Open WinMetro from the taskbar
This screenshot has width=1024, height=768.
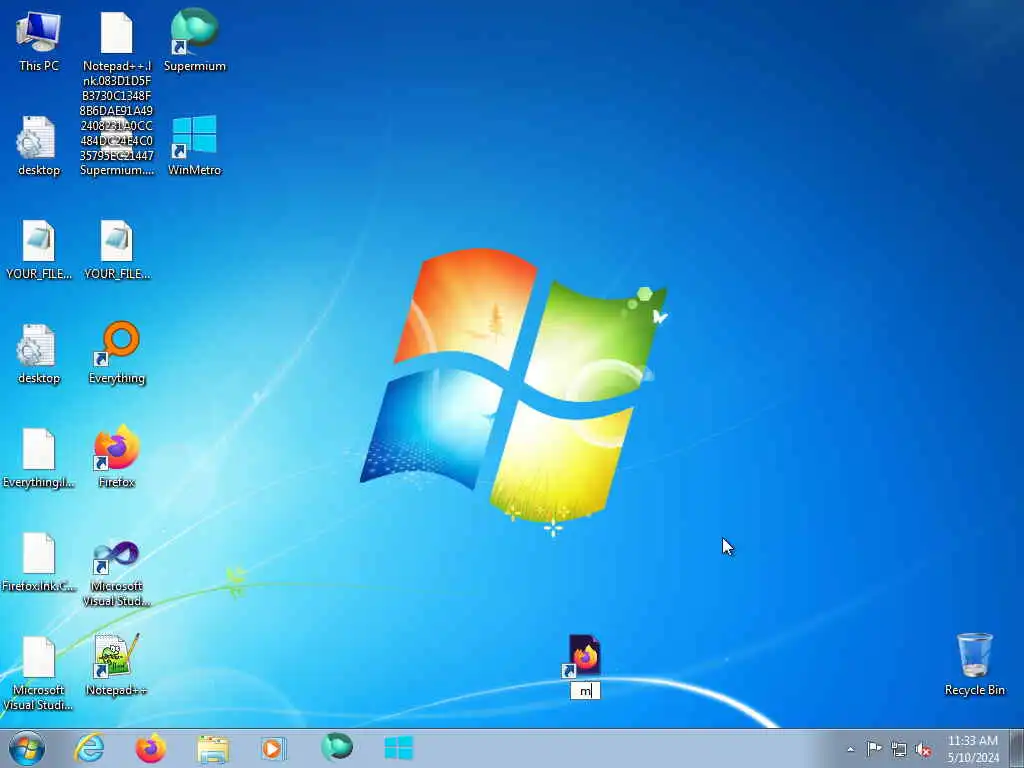tap(398, 748)
